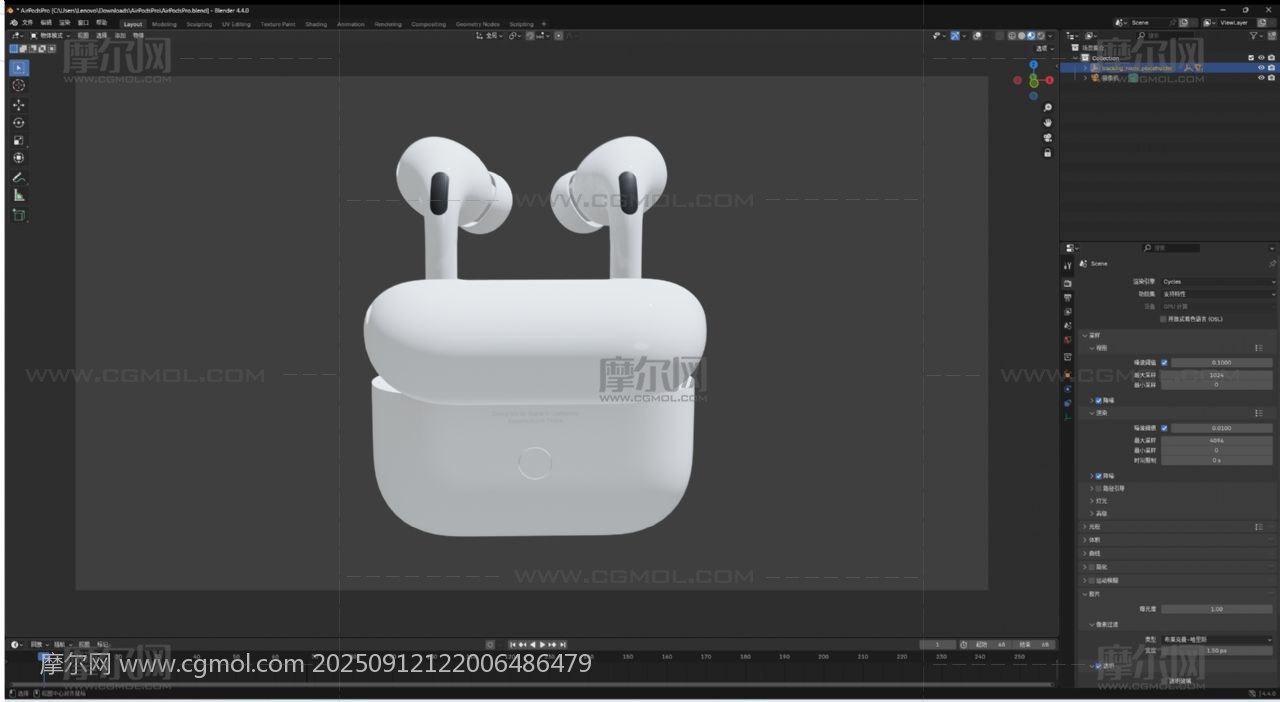This screenshot has width=1280, height=702.
Task: Switch to rendered viewport shading
Action: pos(1042,36)
